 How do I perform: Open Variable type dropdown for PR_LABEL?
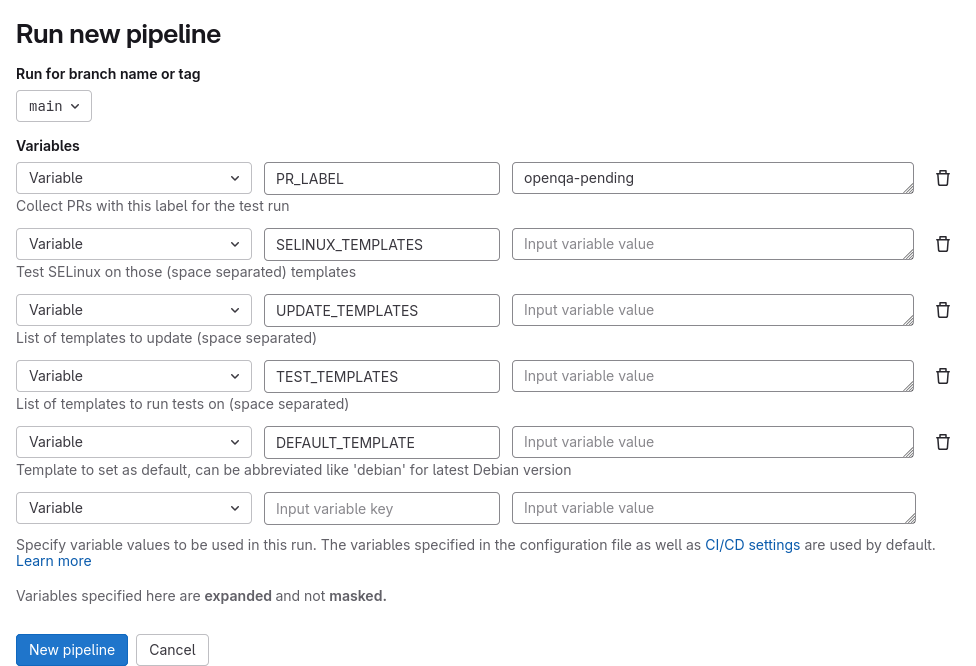(134, 178)
